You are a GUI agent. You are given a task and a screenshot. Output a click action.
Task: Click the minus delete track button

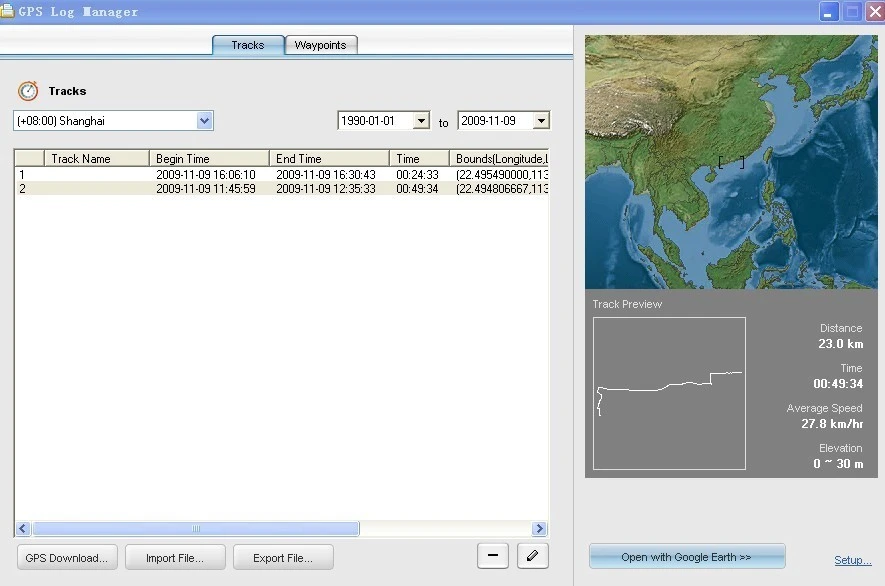click(493, 556)
